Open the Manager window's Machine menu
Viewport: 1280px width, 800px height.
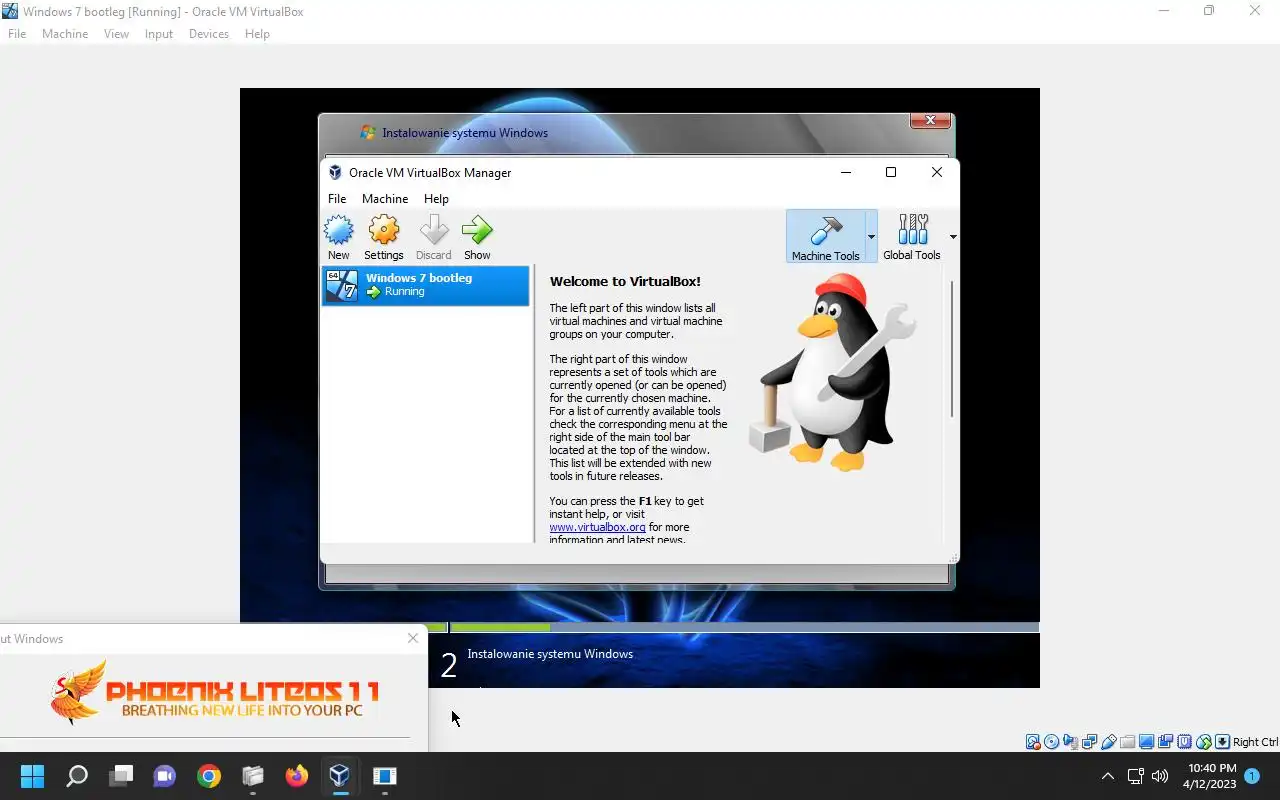385,199
